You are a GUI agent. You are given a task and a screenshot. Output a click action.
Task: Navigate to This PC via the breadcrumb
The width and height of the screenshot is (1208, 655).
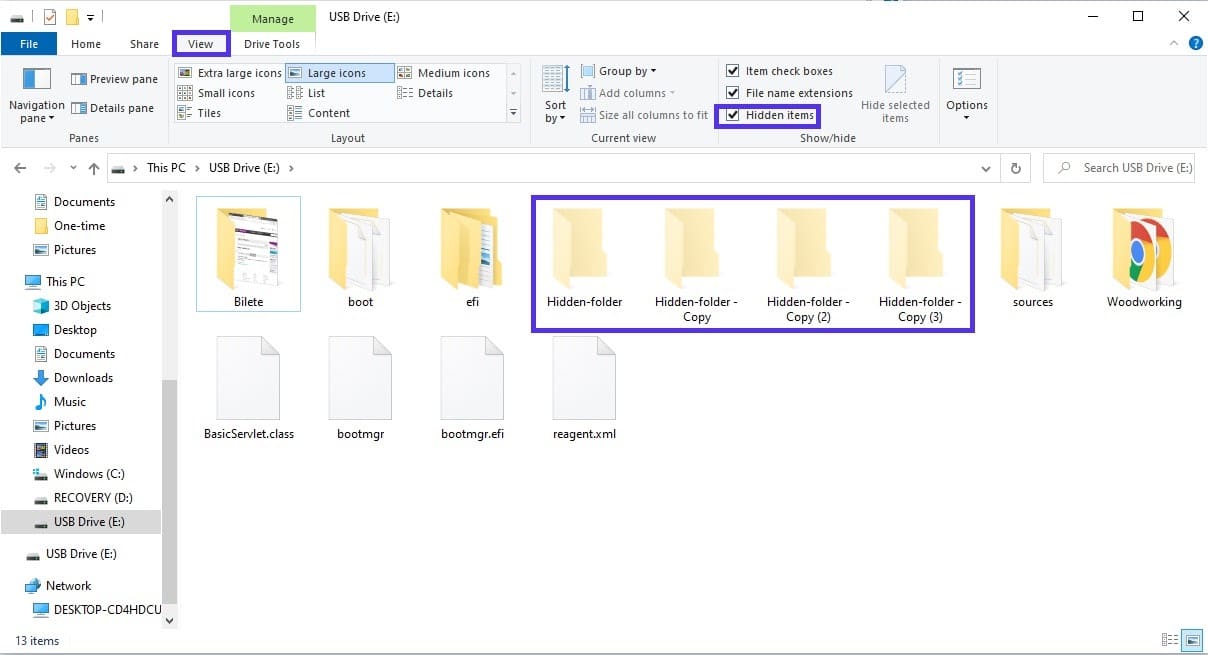(x=166, y=167)
